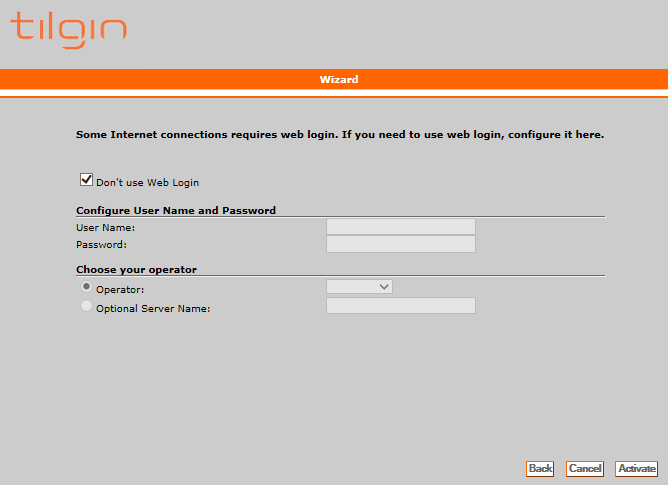The width and height of the screenshot is (668, 485).
Task: Select the Operator radio button
Action: point(86,287)
